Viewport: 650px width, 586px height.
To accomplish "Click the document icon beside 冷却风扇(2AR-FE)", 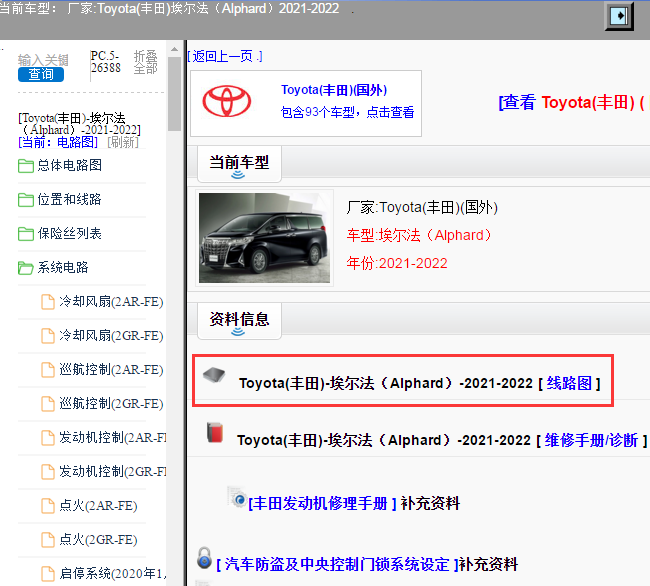I will point(48,302).
